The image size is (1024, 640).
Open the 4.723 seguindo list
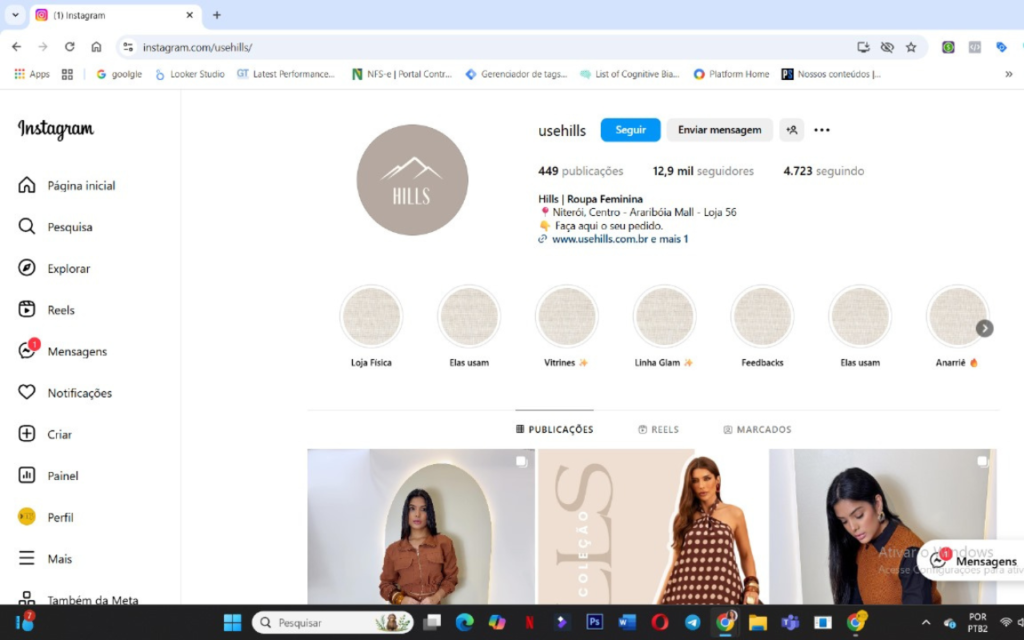pyautogui.click(x=824, y=171)
